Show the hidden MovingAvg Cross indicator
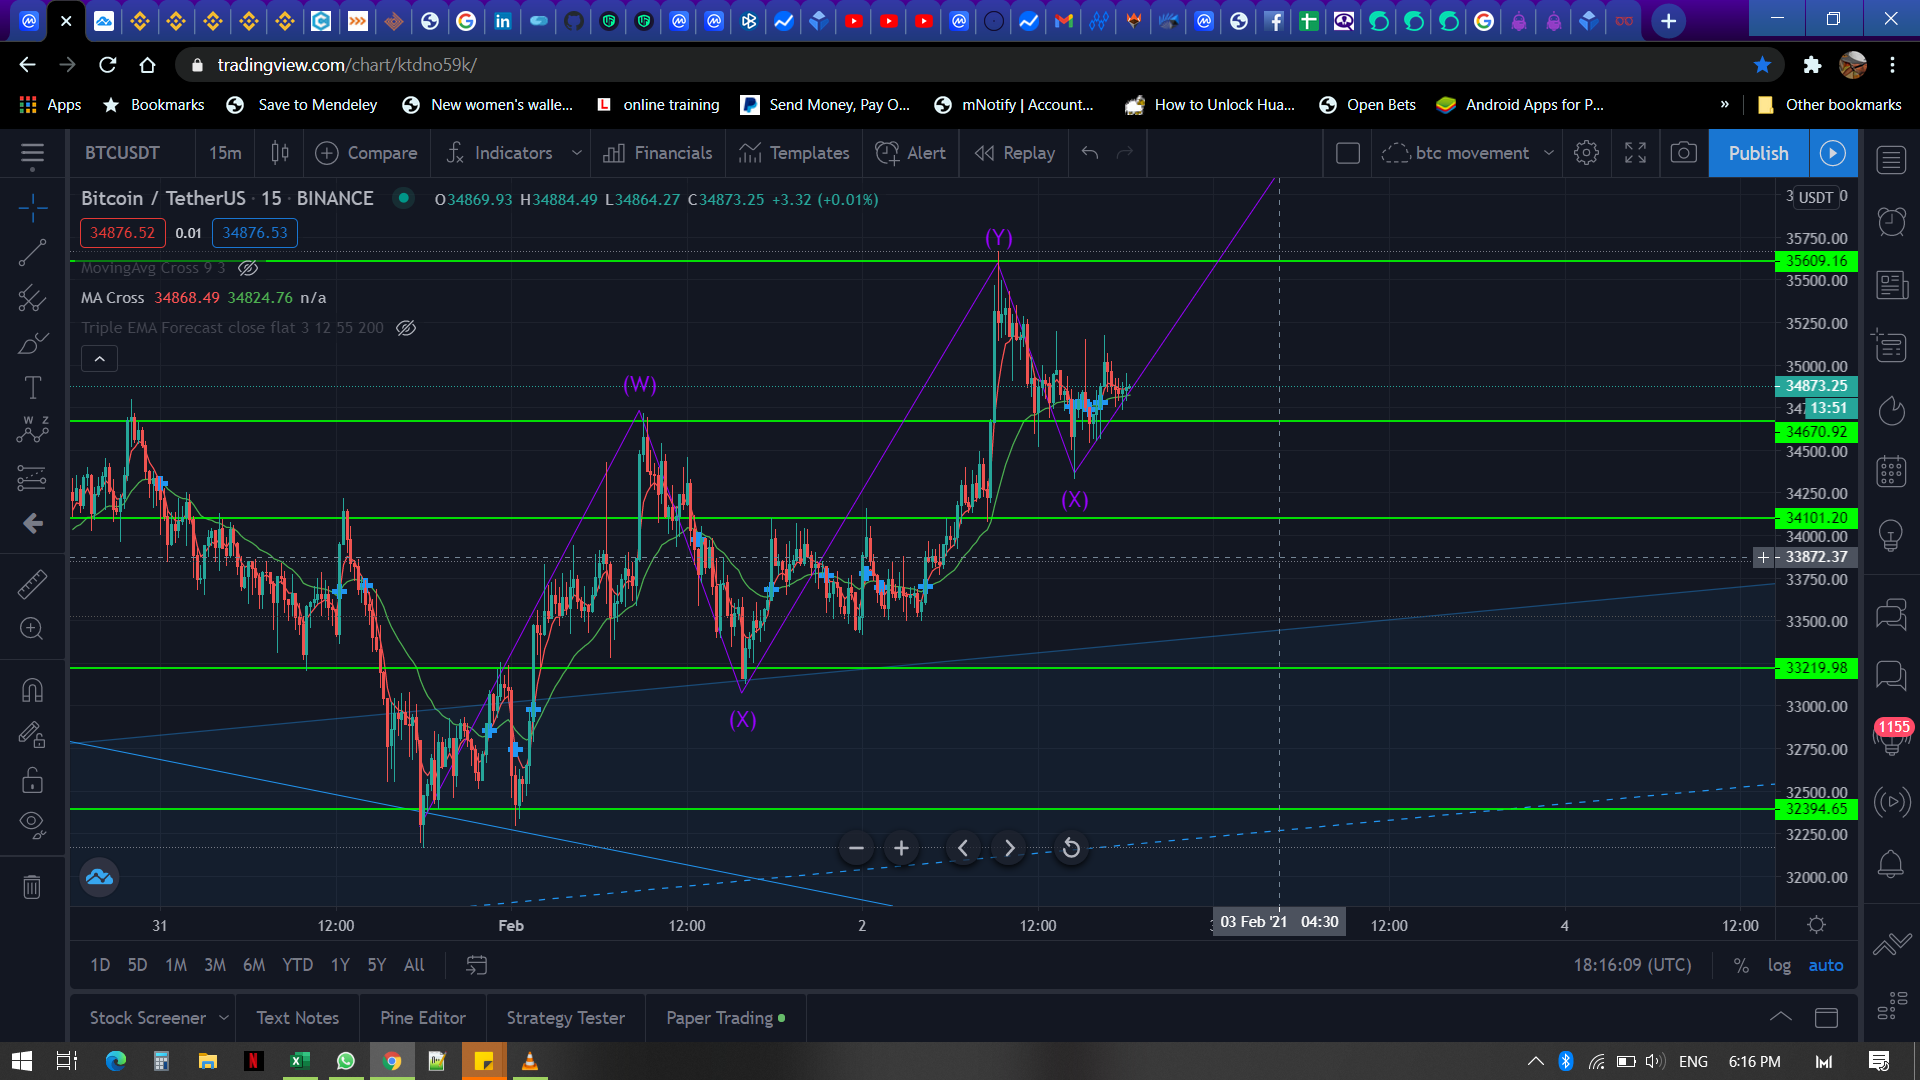This screenshot has height=1080, width=1920. [x=249, y=268]
